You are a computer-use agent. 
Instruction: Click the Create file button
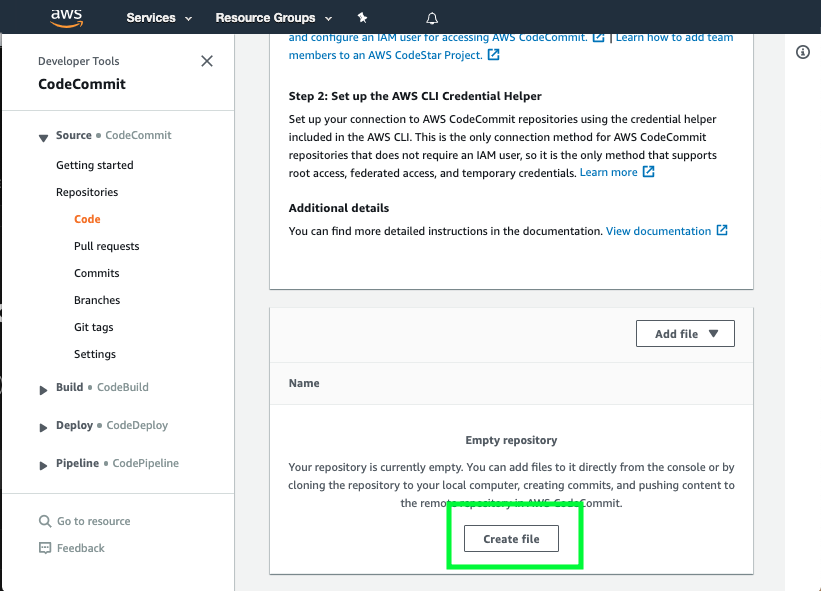511,539
